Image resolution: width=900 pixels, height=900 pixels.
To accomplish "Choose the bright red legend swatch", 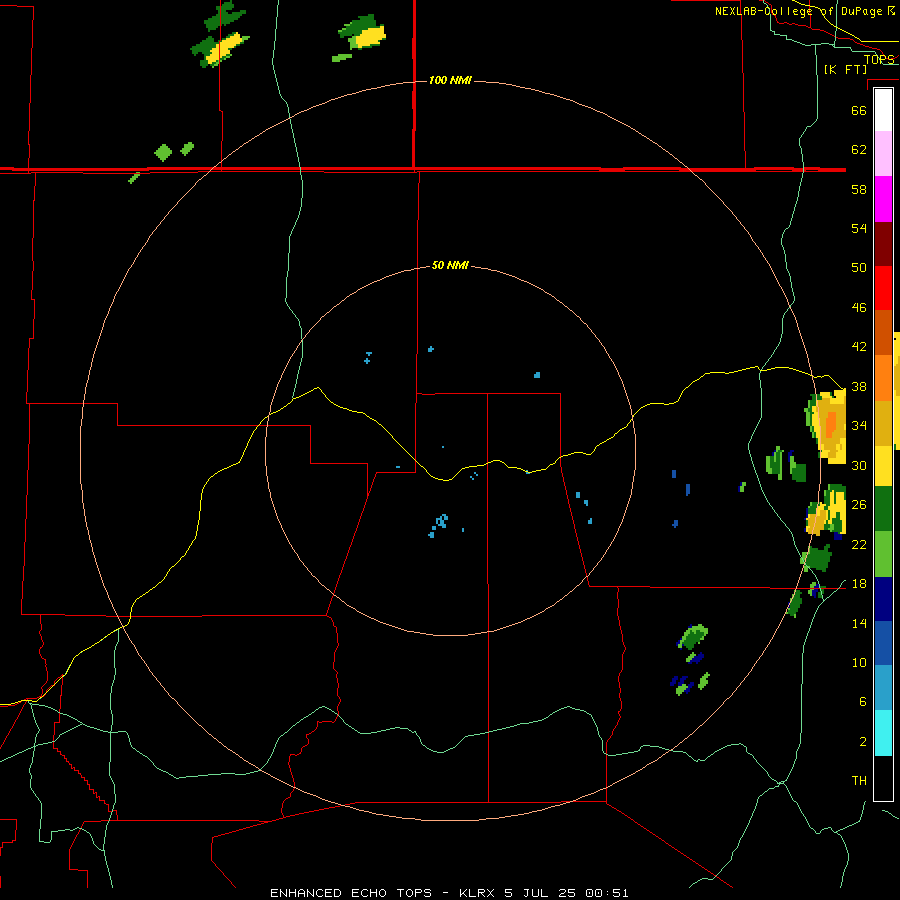I will [883, 288].
